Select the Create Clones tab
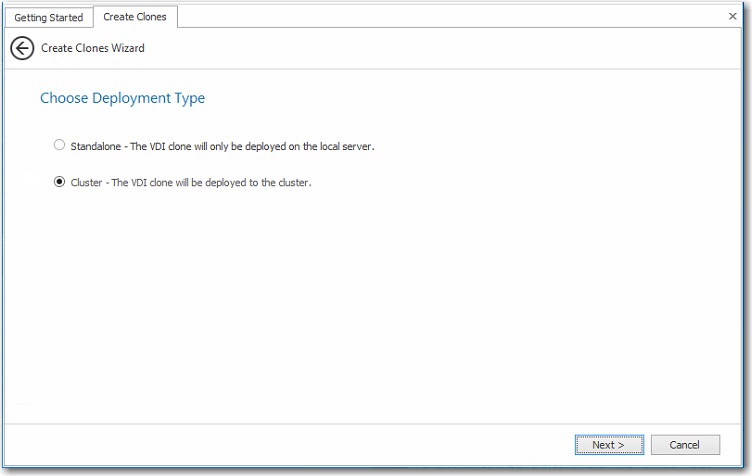 point(135,17)
